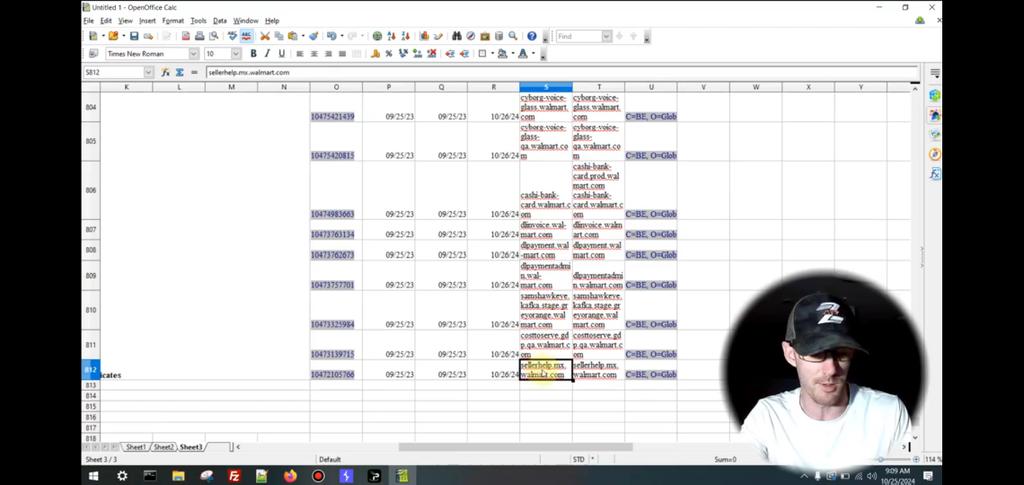
Task: Click the formula input line
Action: [562, 72]
